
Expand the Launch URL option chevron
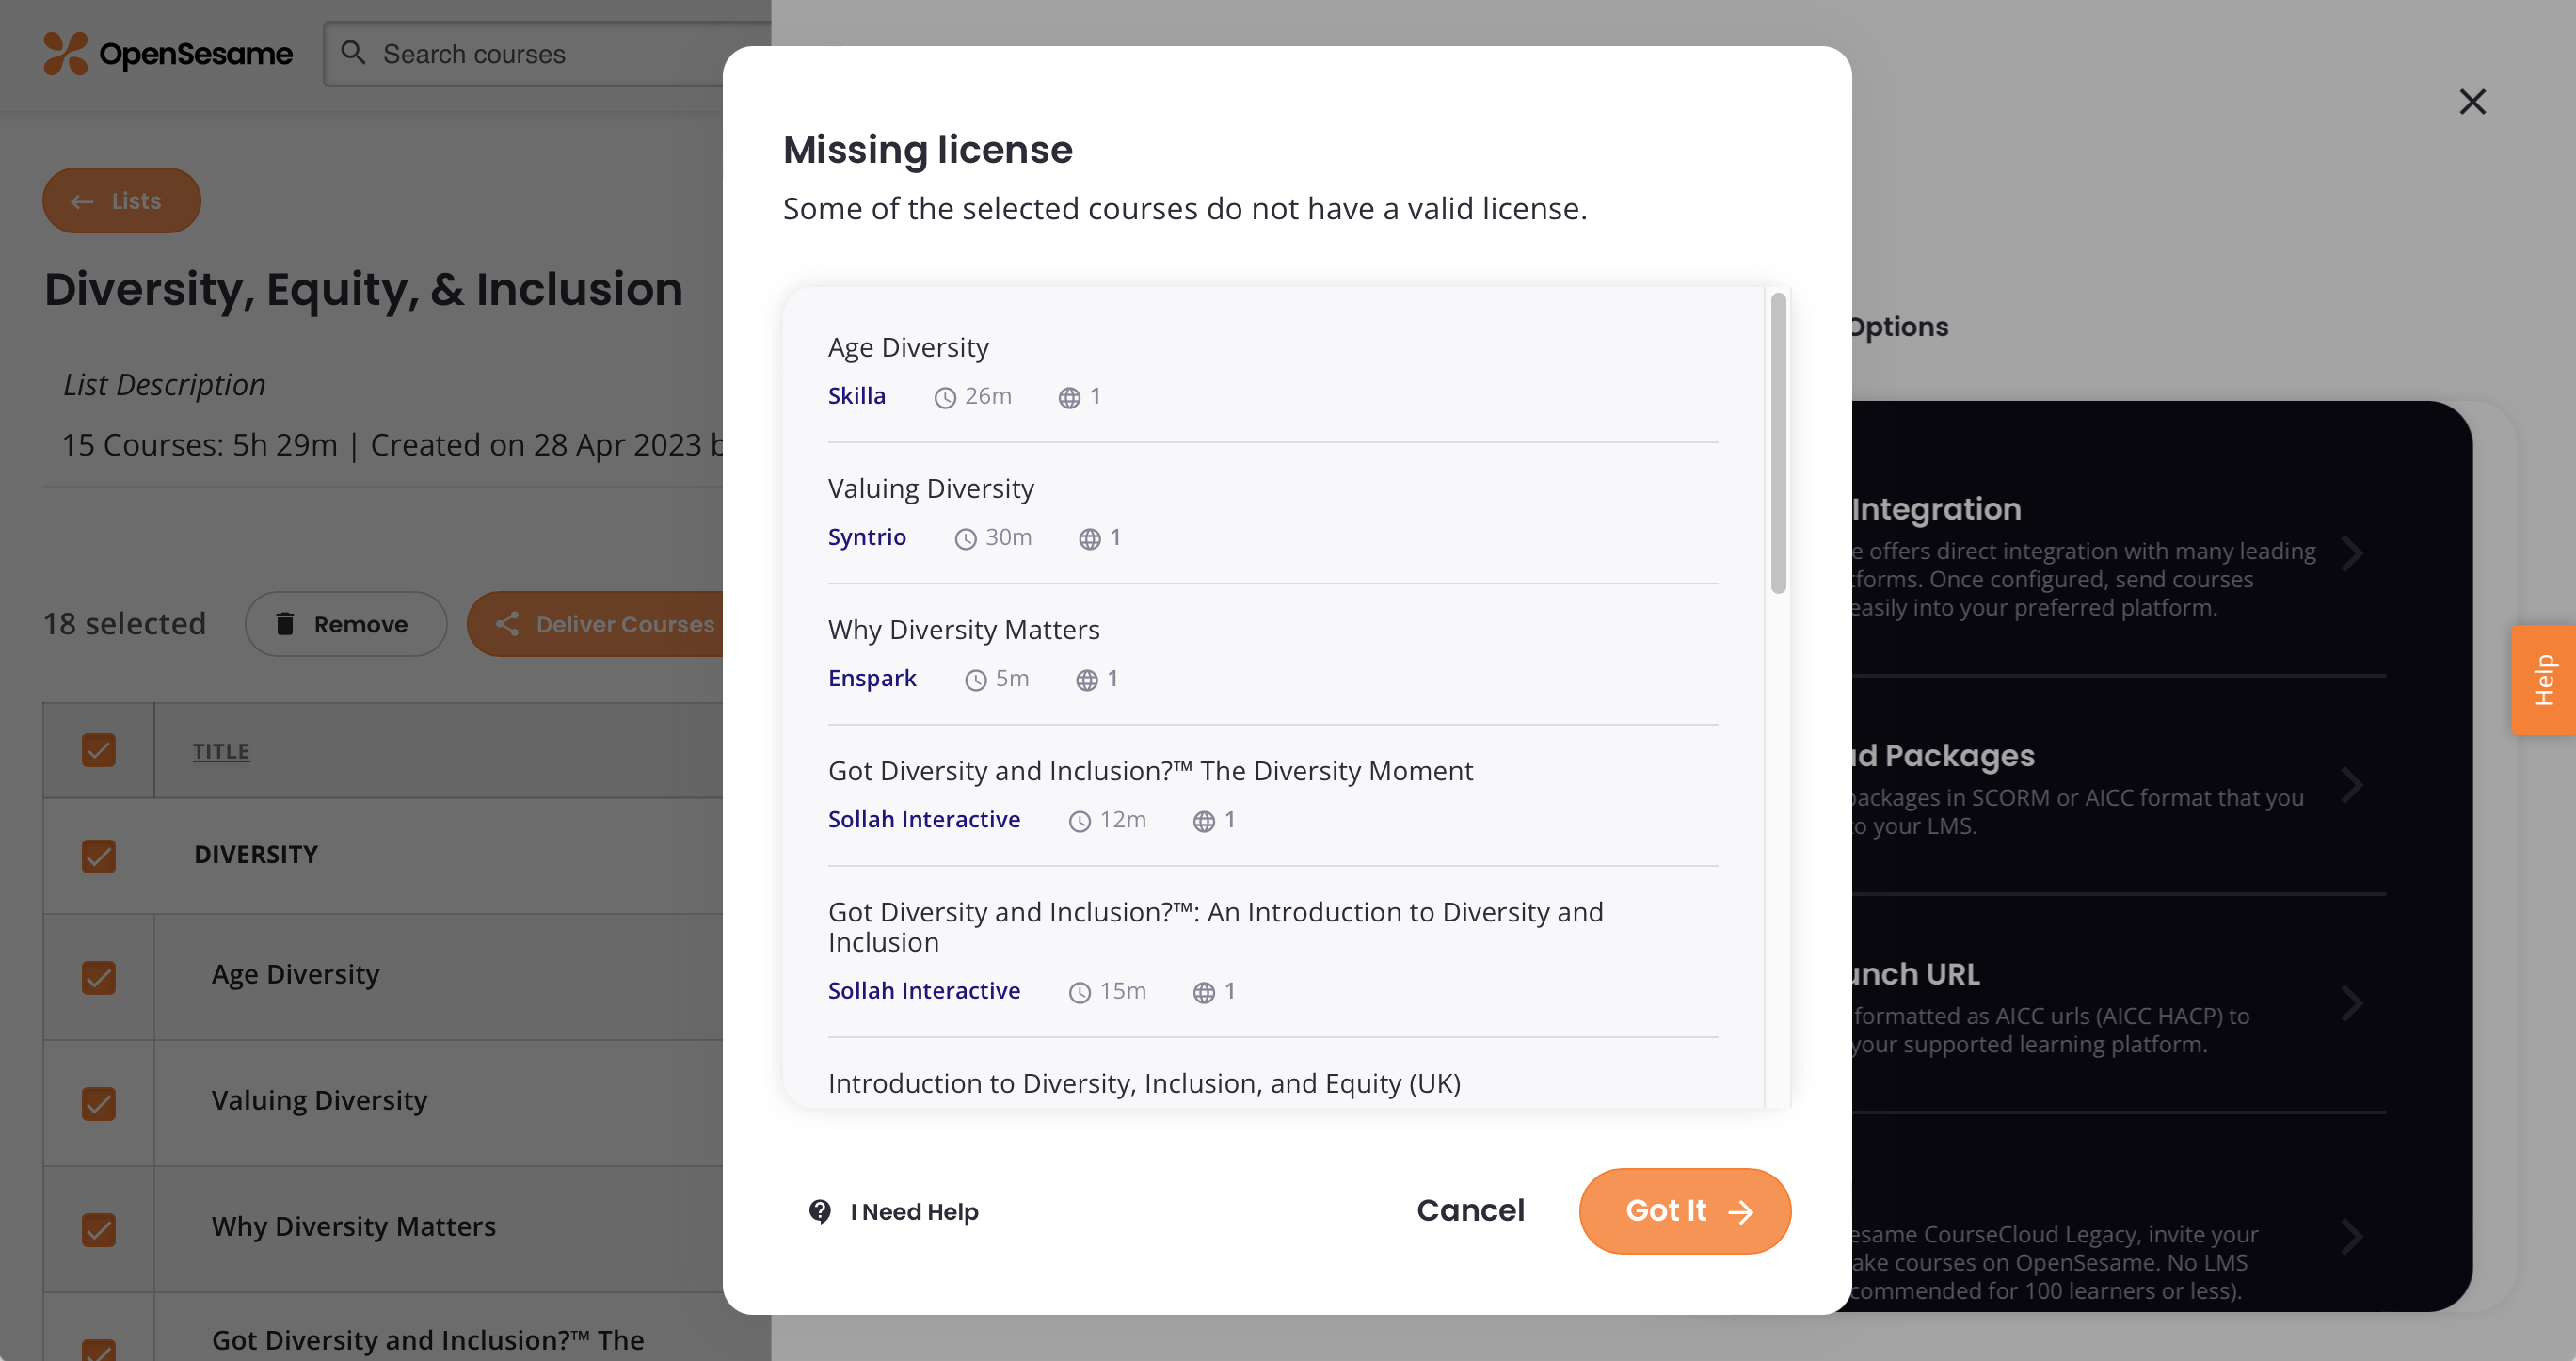point(2351,1002)
